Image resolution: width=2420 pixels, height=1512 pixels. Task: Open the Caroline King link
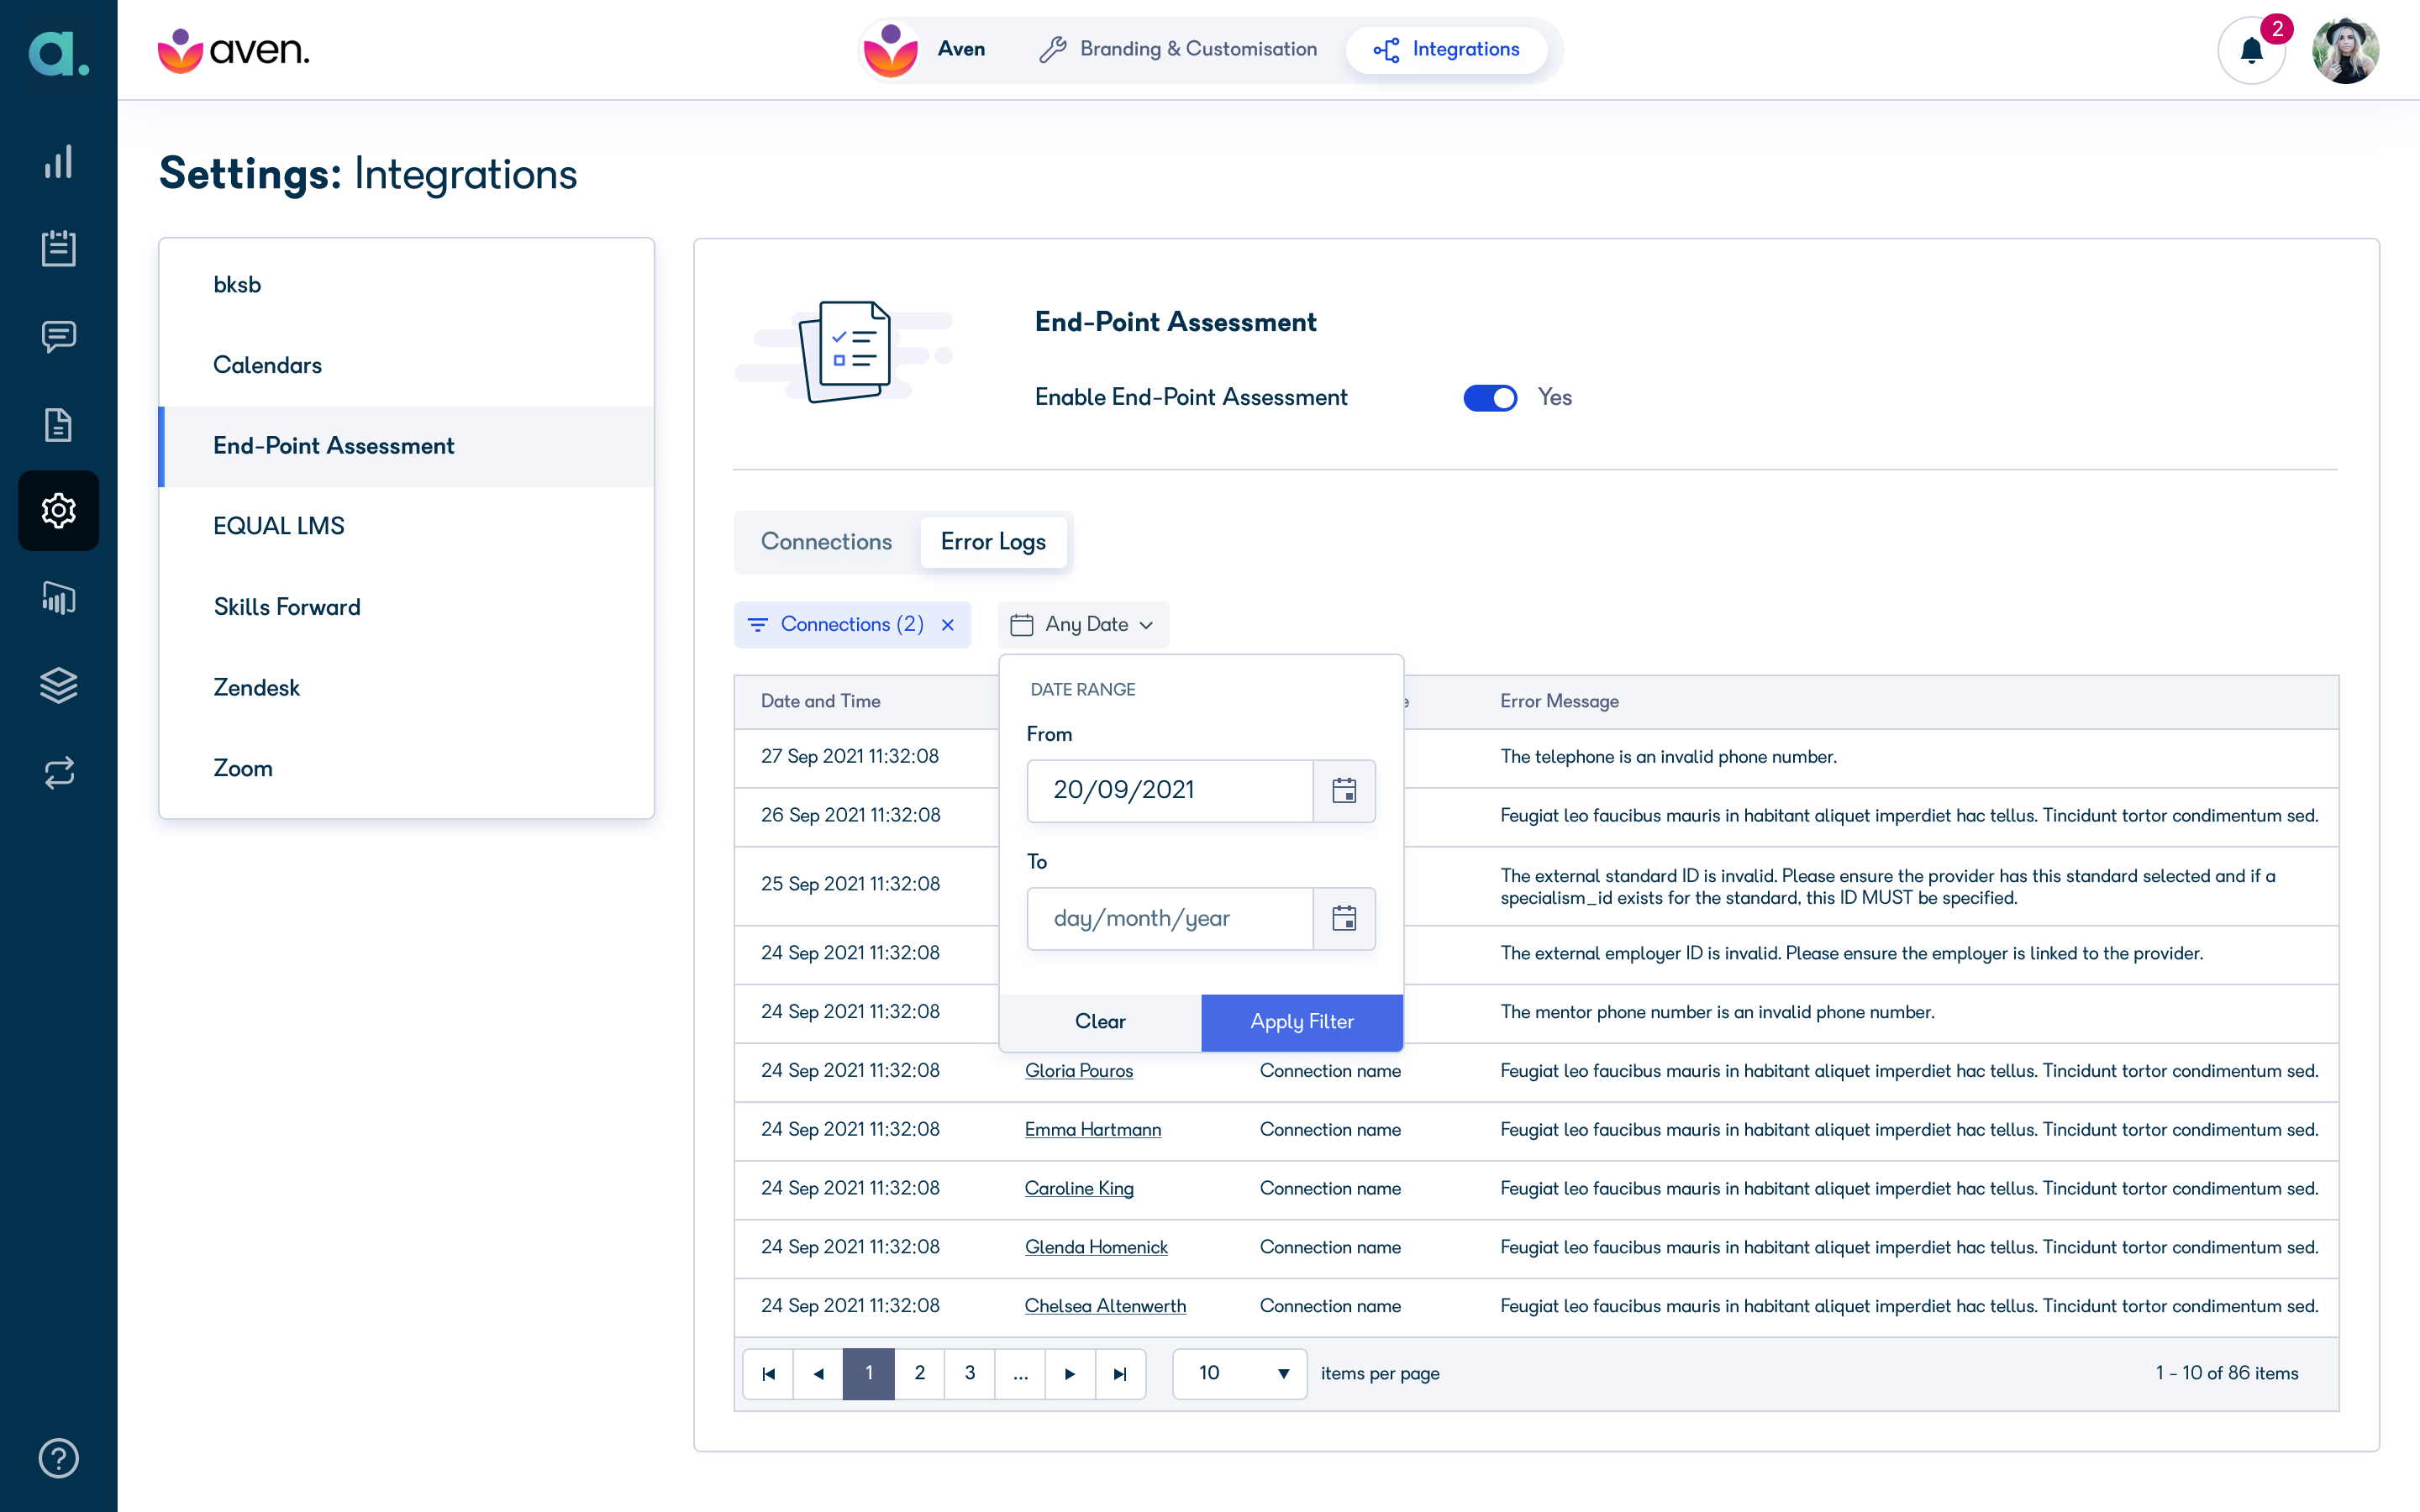point(1079,1188)
